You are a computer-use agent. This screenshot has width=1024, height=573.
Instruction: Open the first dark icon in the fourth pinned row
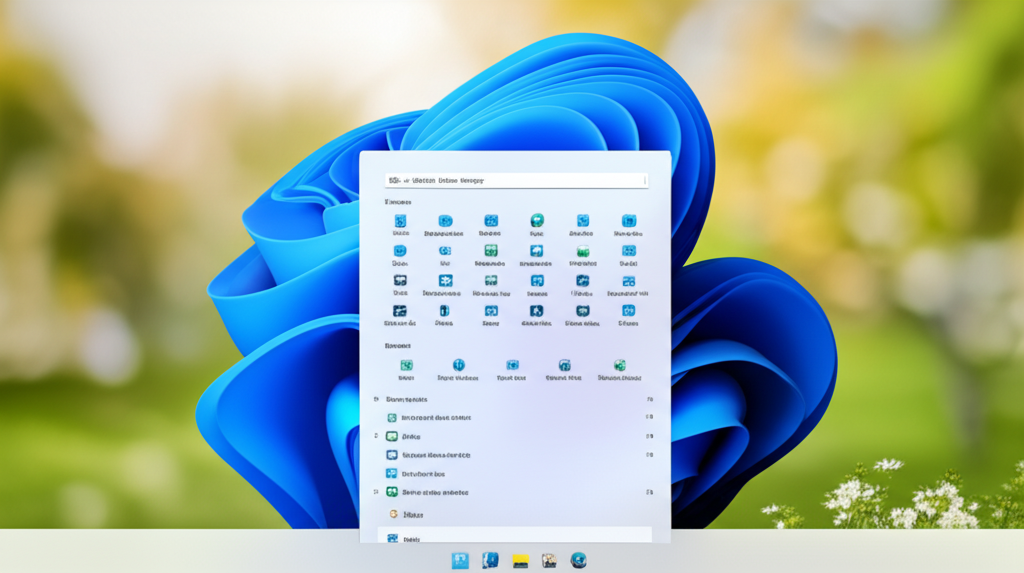400,312
